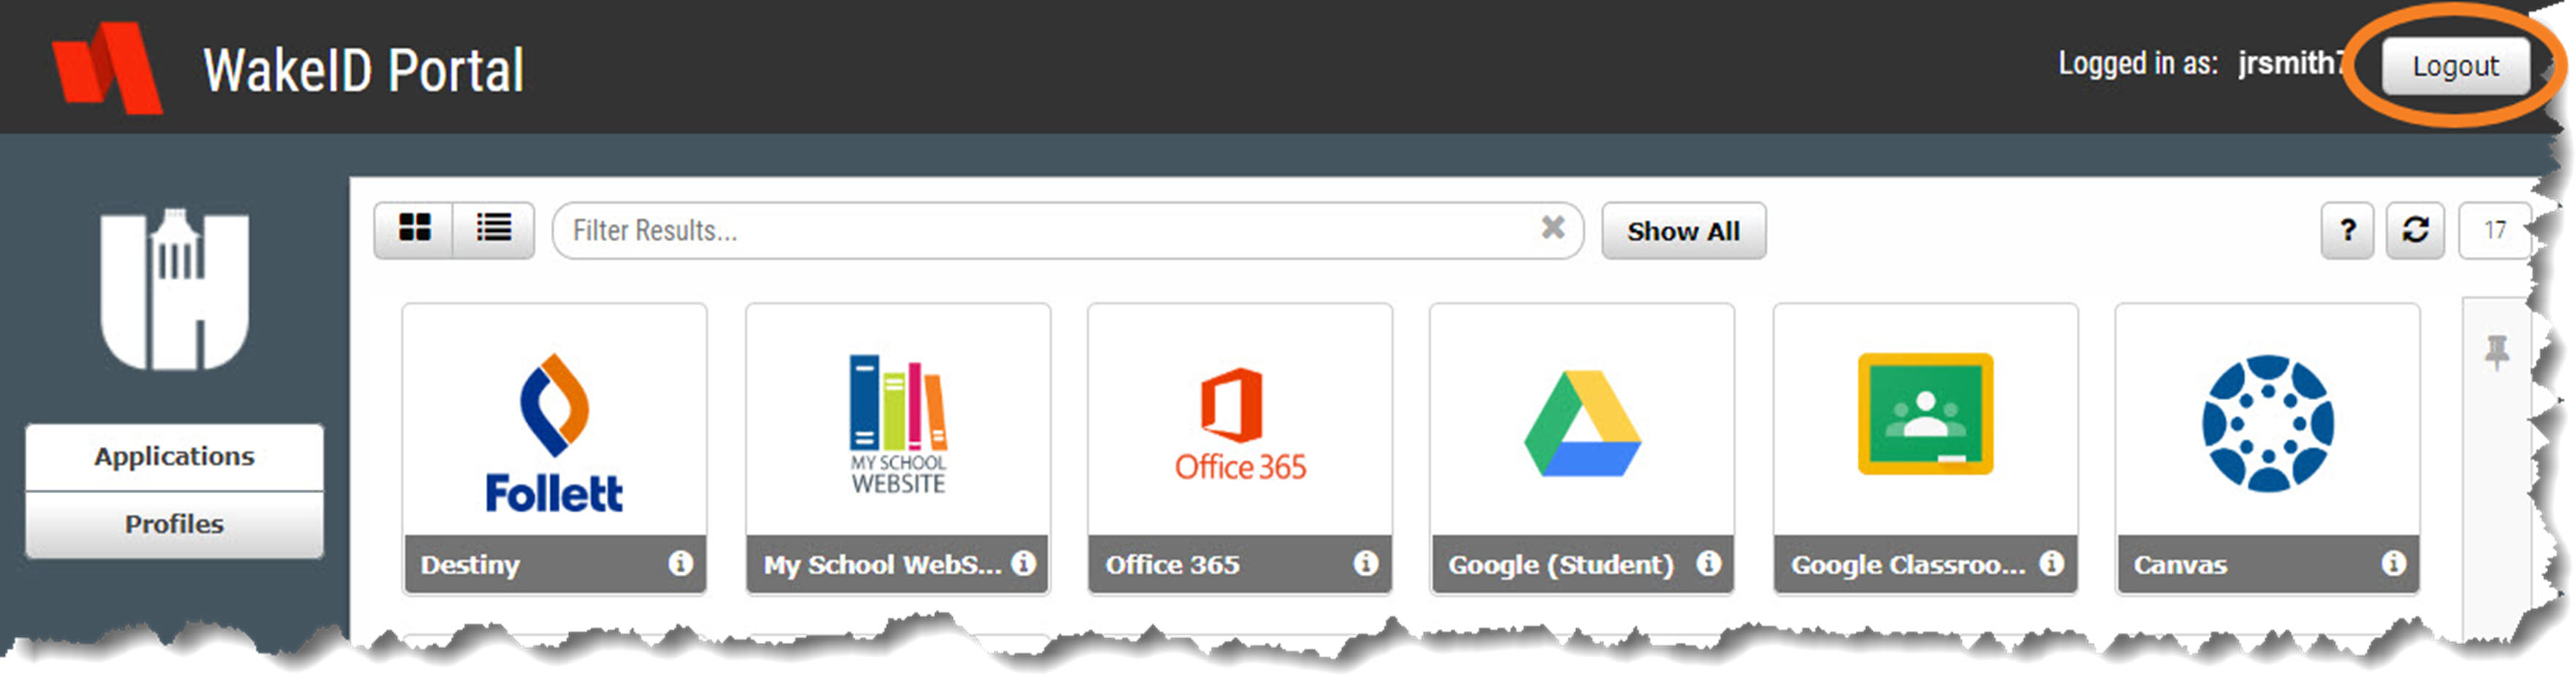The height and width of the screenshot is (675, 2576).
Task: Show info for Canvas
Action: tap(2393, 563)
